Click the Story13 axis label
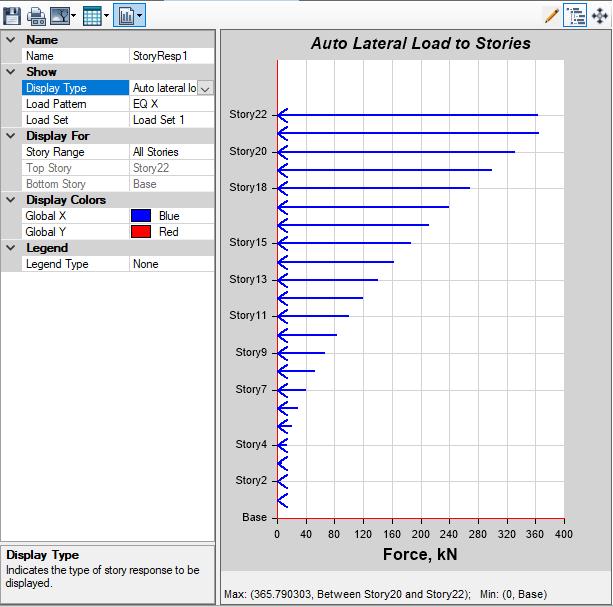613x607 pixels. (248, 279)
